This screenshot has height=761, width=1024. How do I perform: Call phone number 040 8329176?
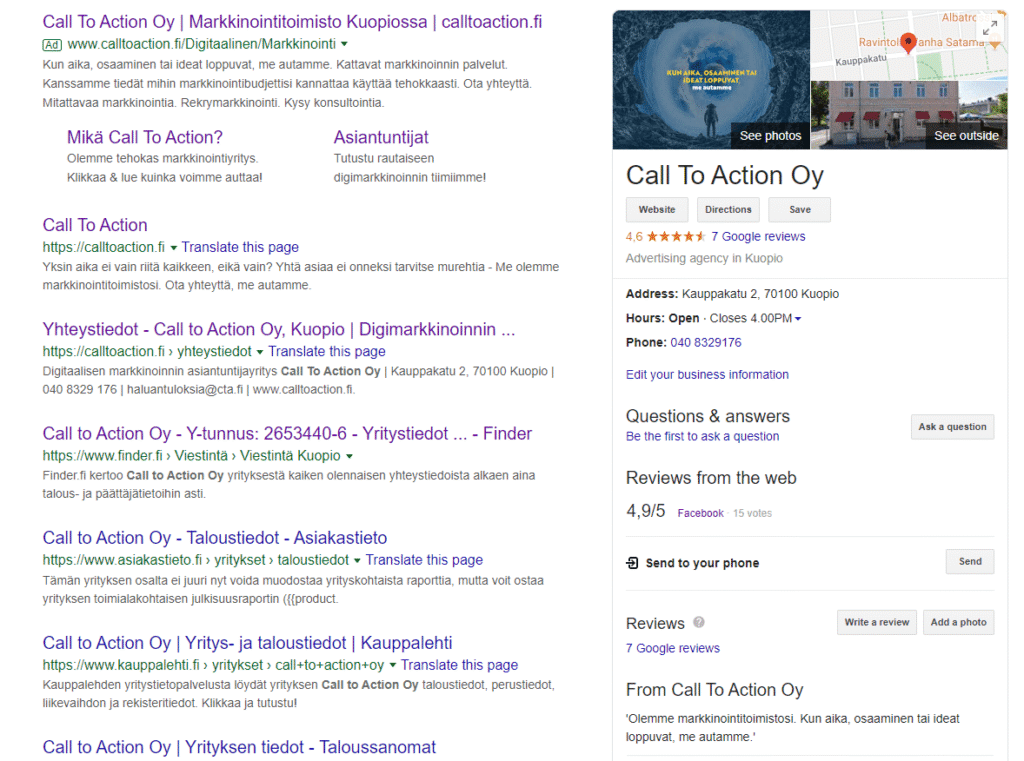(705, 342)
